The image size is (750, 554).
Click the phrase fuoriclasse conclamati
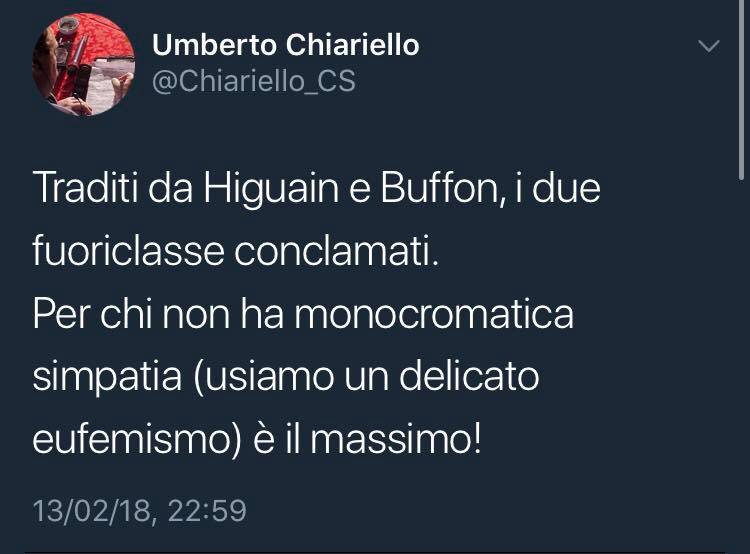pos(235,251)
